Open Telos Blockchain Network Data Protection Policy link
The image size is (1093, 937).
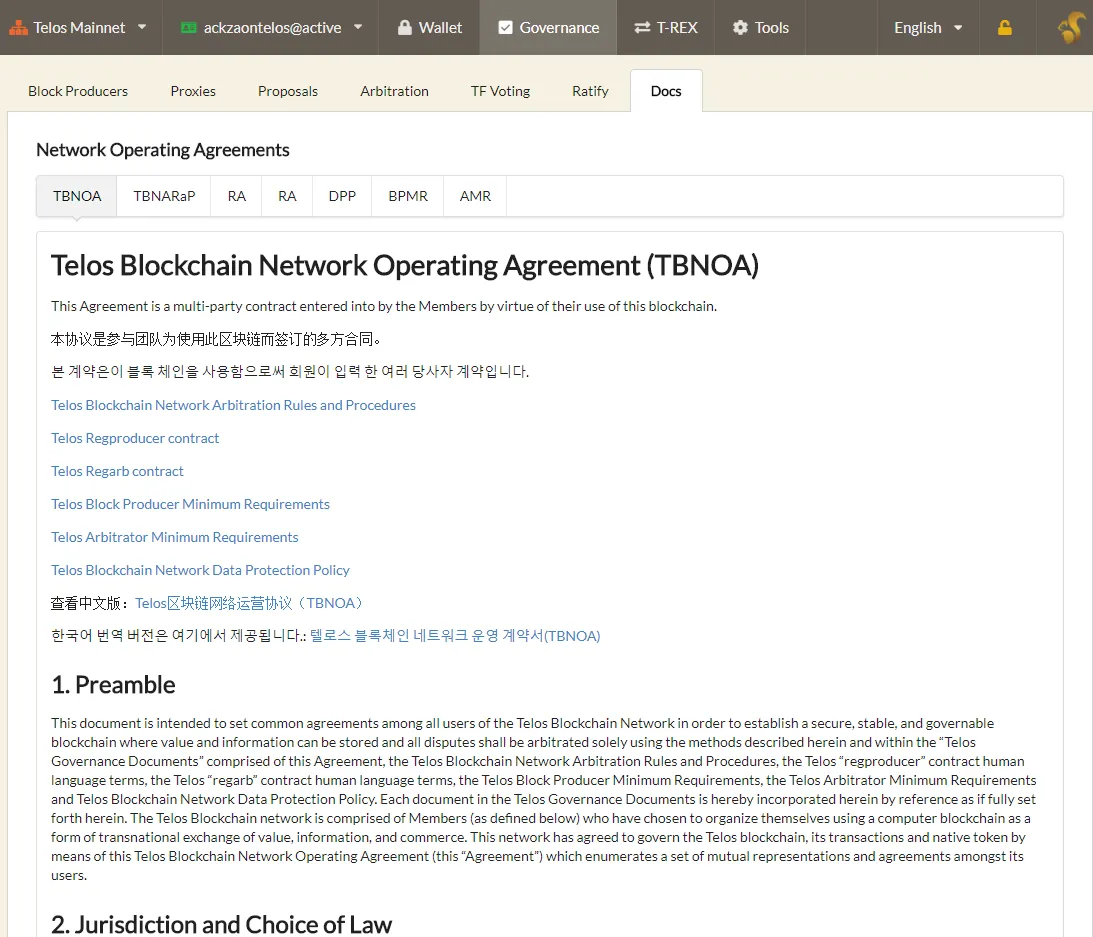(200, 570)
